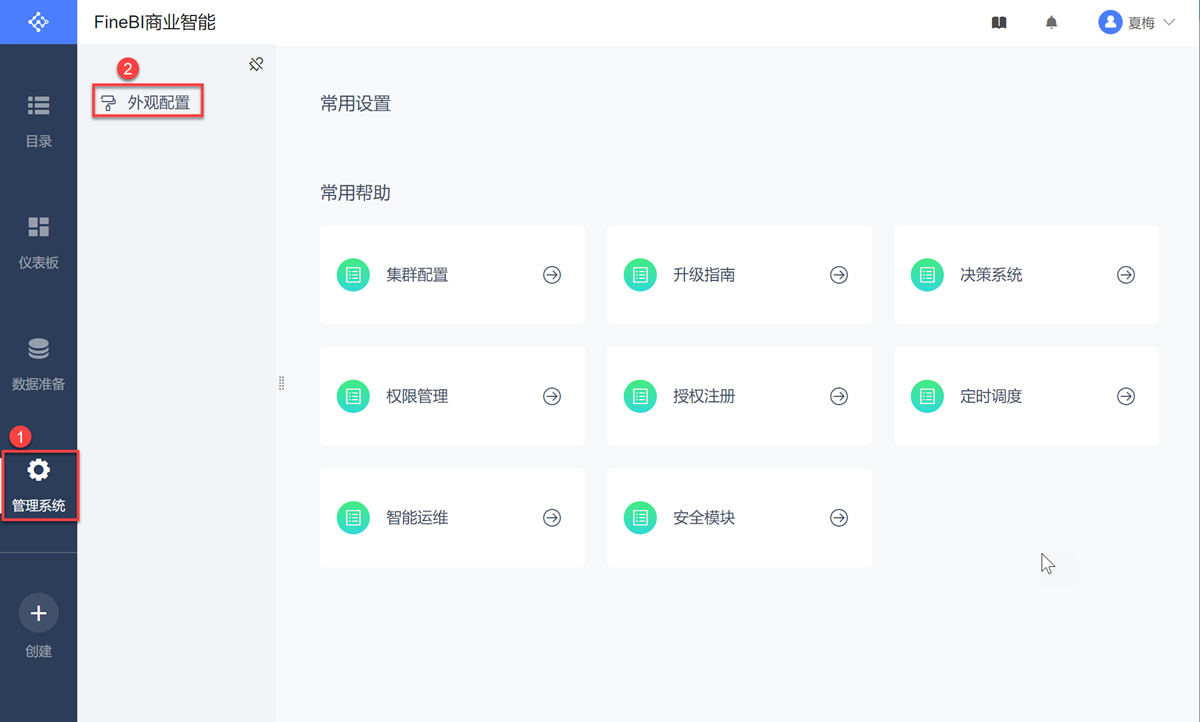This screenshot has height=722, width=1200.
Task: Expand the 夏梅 user dropdown
Action: 1168,22
